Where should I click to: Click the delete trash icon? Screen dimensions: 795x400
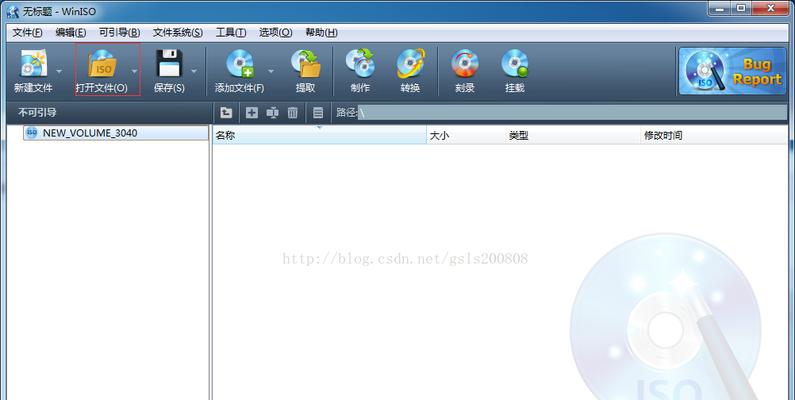point(293,113)
